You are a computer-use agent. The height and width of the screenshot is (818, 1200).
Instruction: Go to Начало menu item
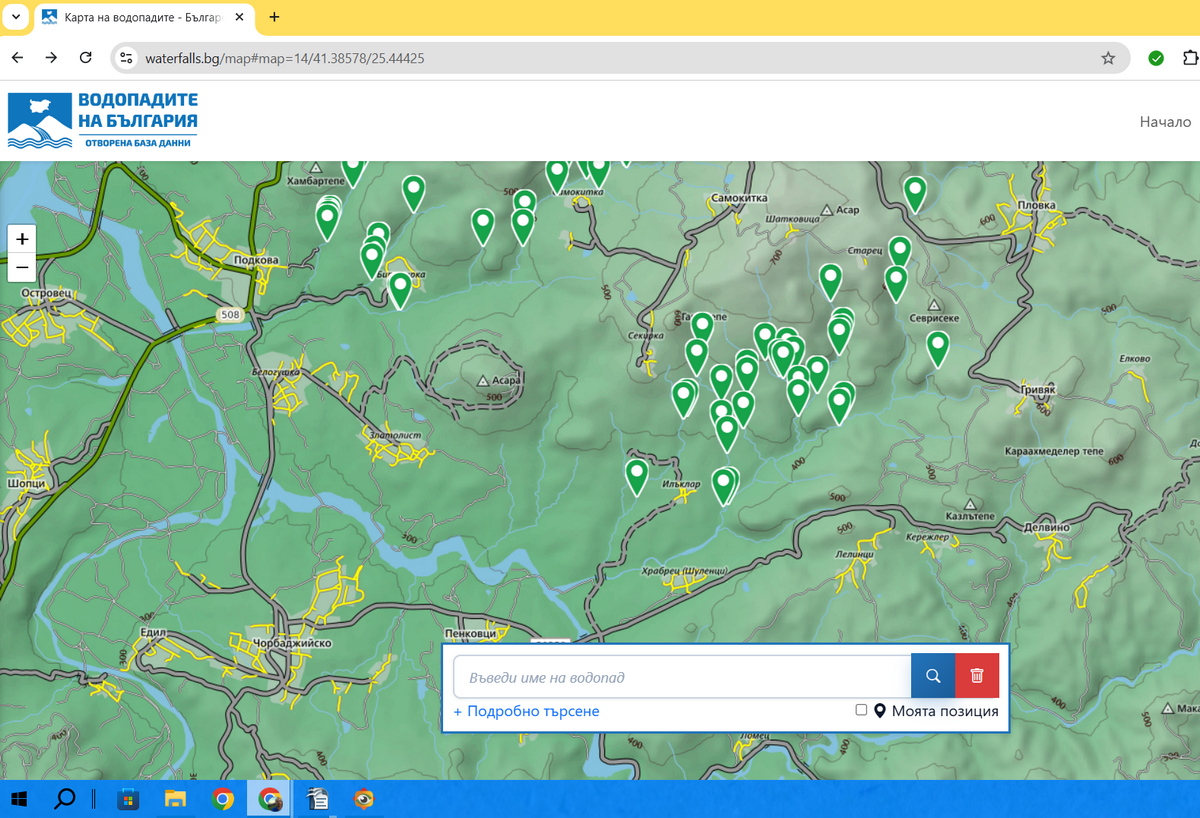(1165, 122)
